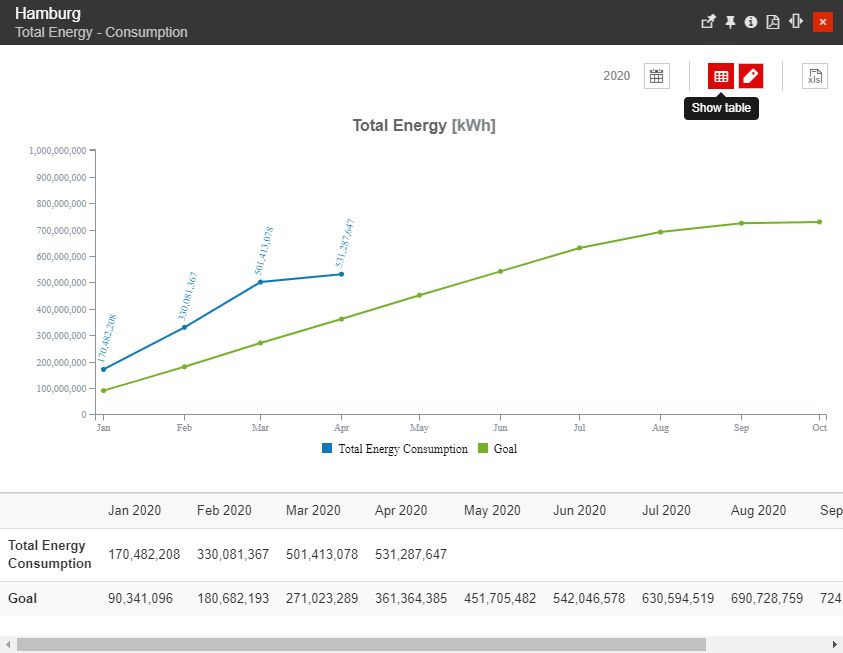Click the Goal row header in table

coord(26,598)
